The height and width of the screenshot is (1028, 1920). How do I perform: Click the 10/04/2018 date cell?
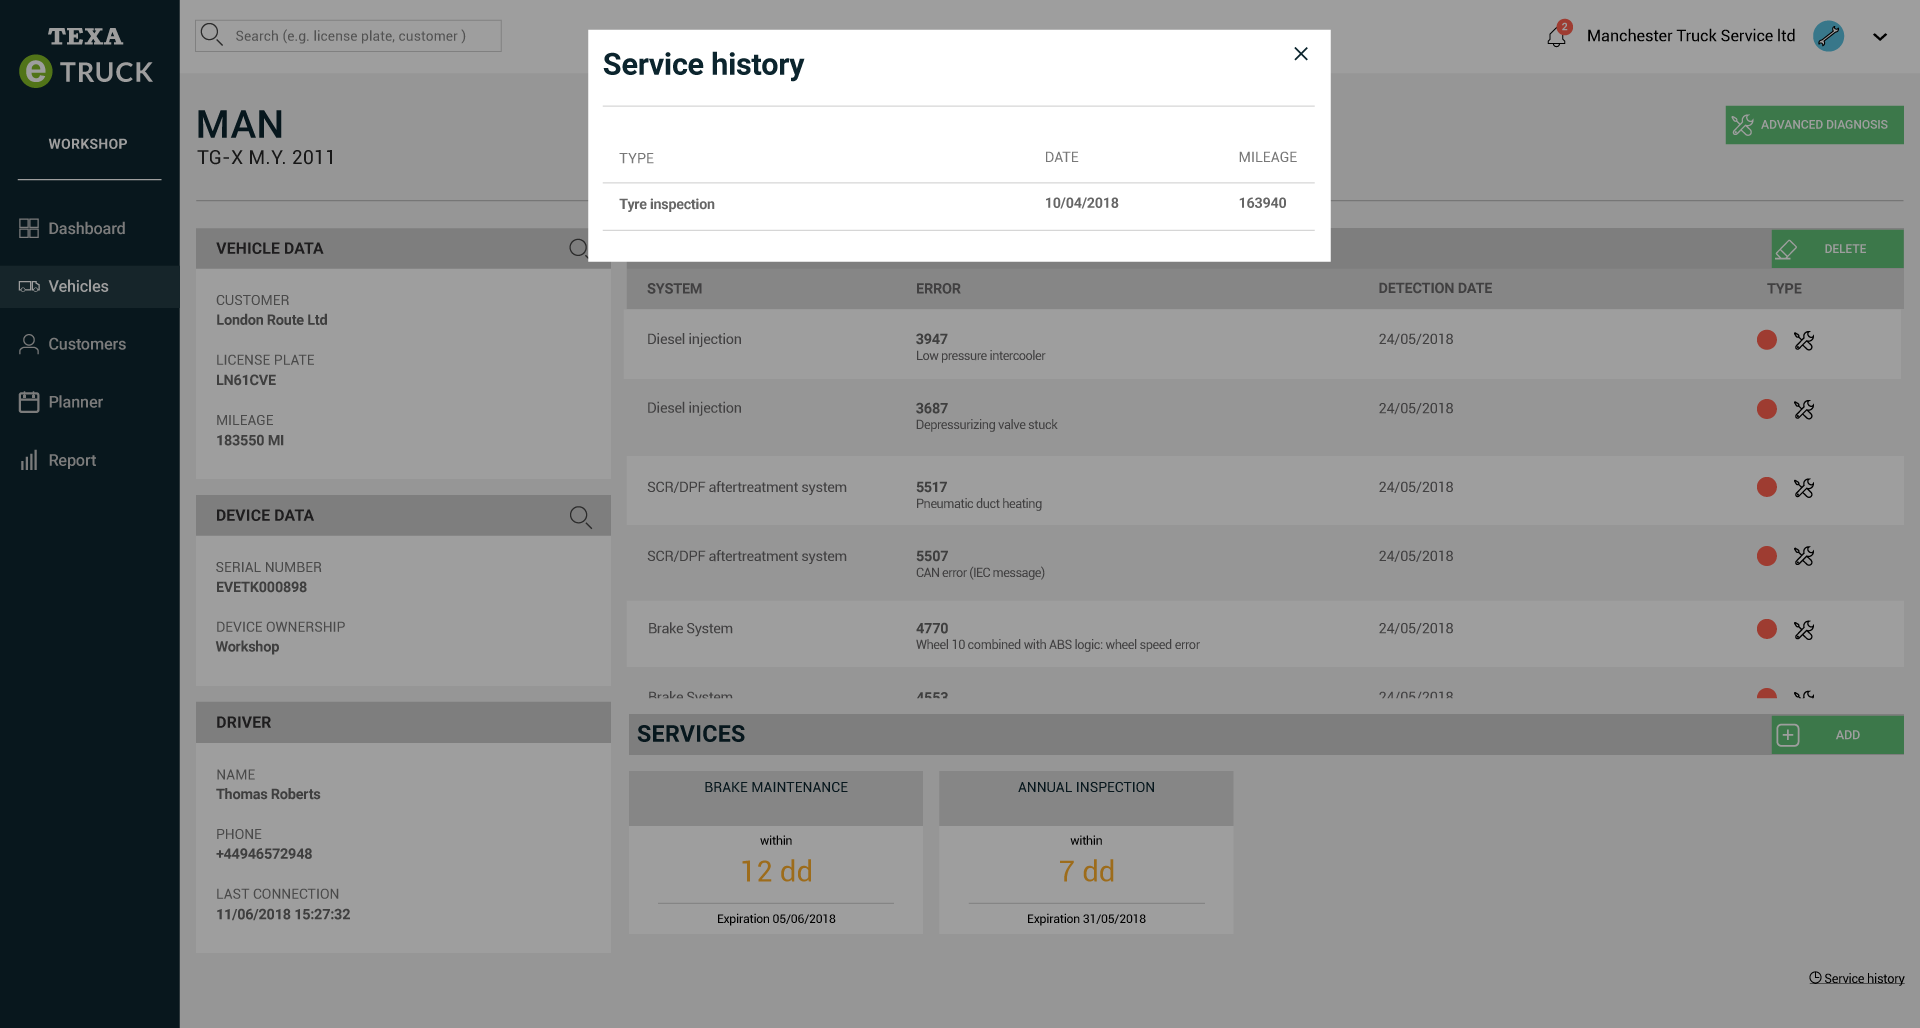1082,203
